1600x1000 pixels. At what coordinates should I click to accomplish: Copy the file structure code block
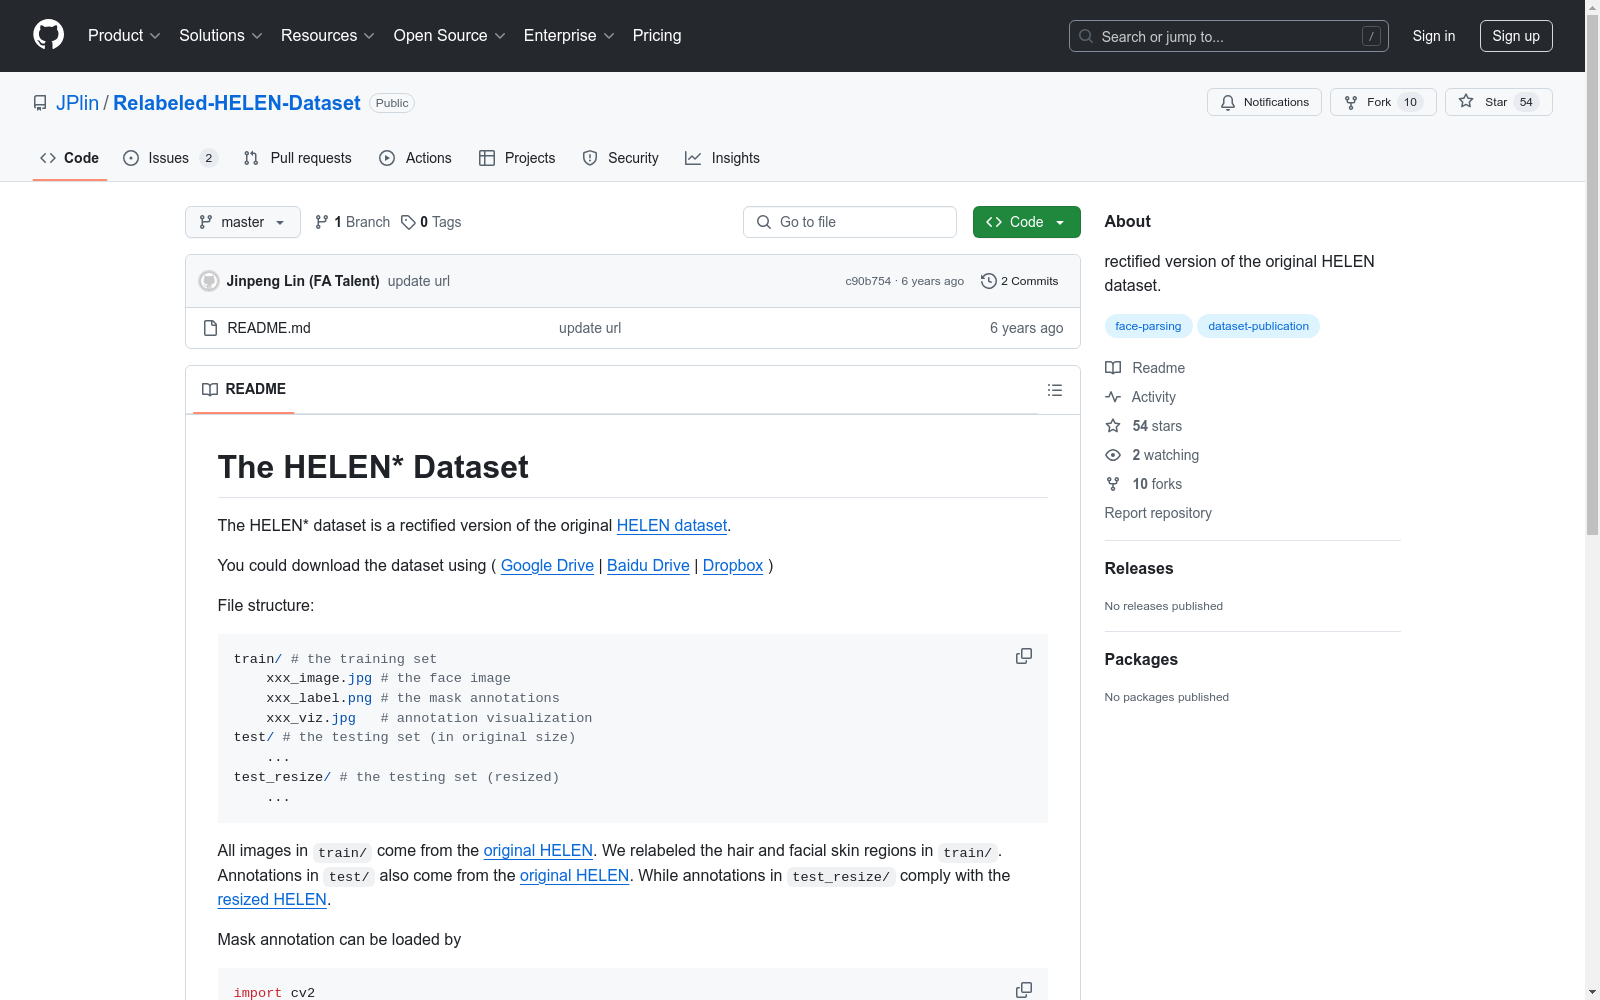coord(1024,656)
